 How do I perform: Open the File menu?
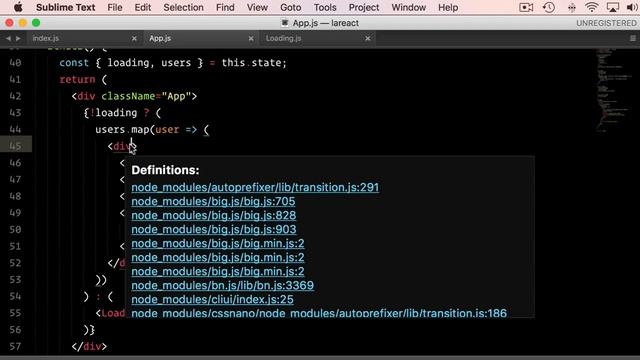[x=115, y=7]
